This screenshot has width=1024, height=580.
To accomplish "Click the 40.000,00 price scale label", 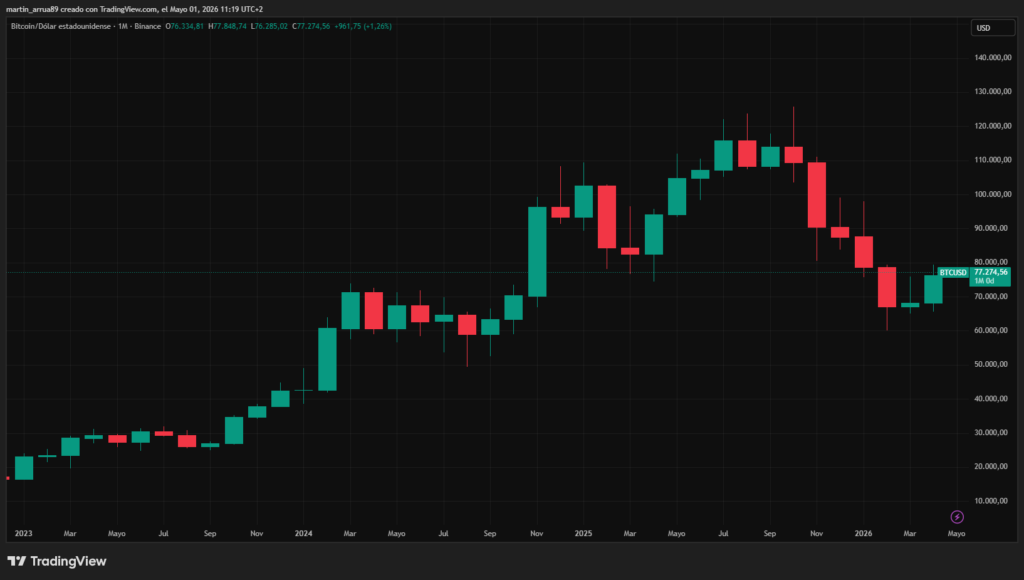I will pos(991,398).
